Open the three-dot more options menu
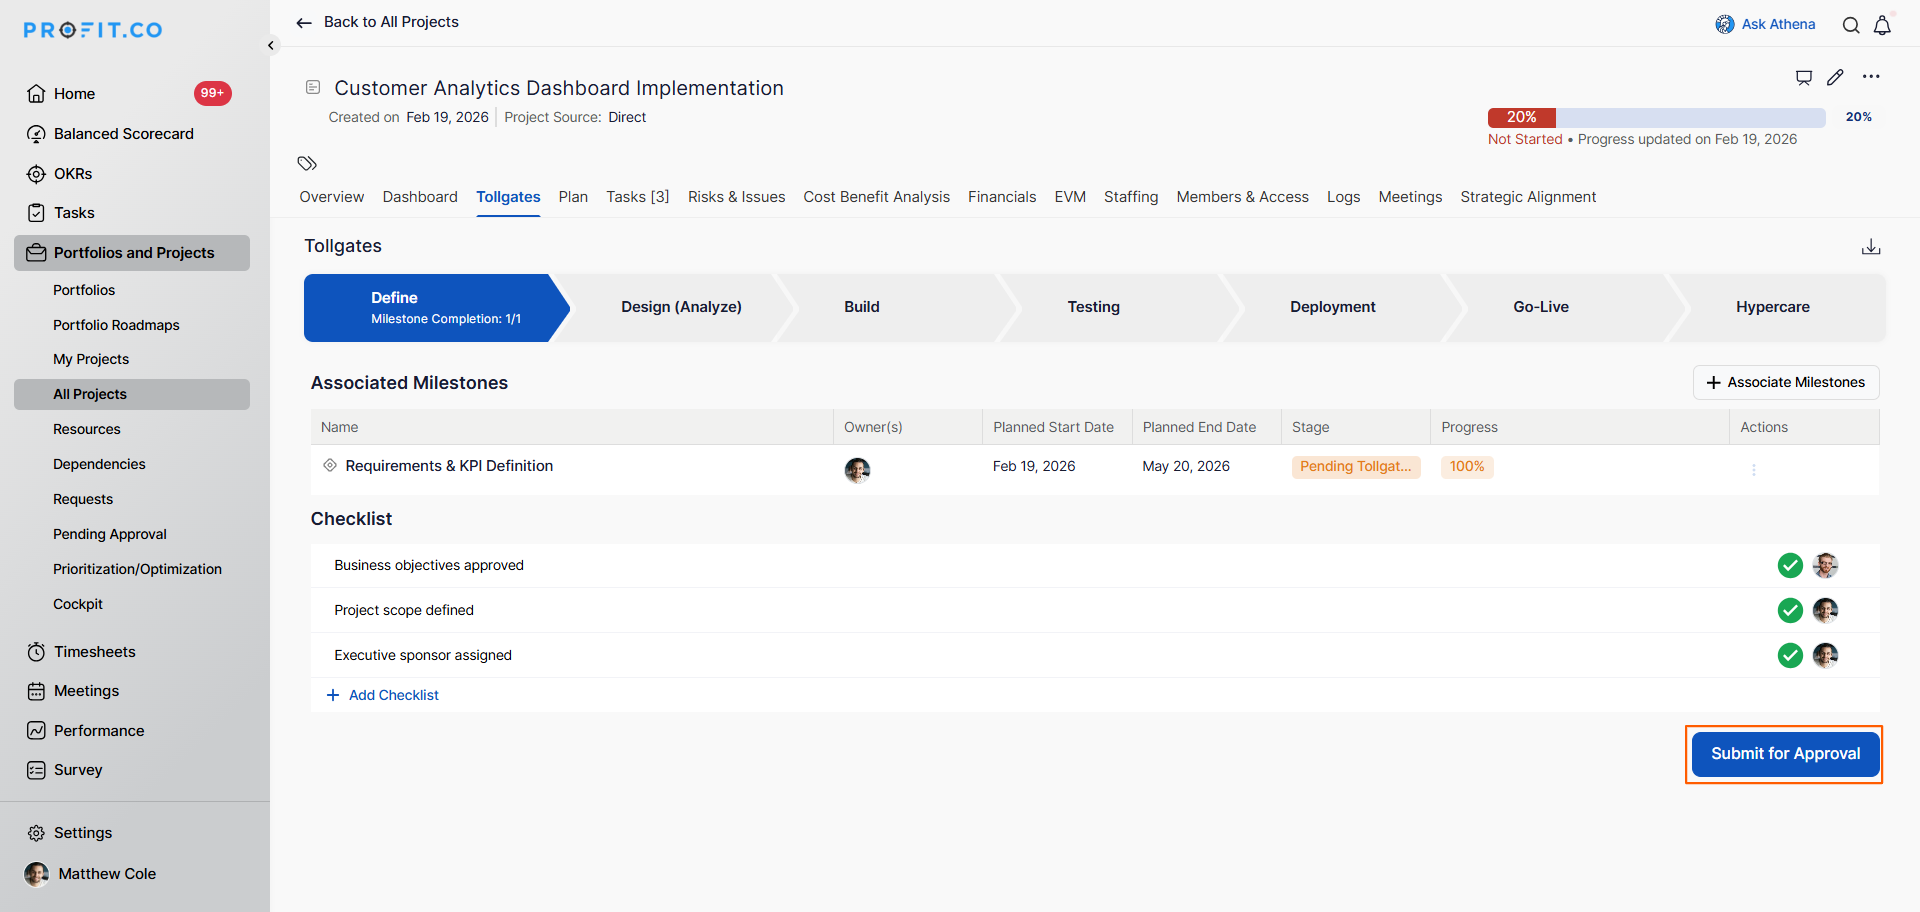This screenshot has width=1920, height=912. point(1871,77)
